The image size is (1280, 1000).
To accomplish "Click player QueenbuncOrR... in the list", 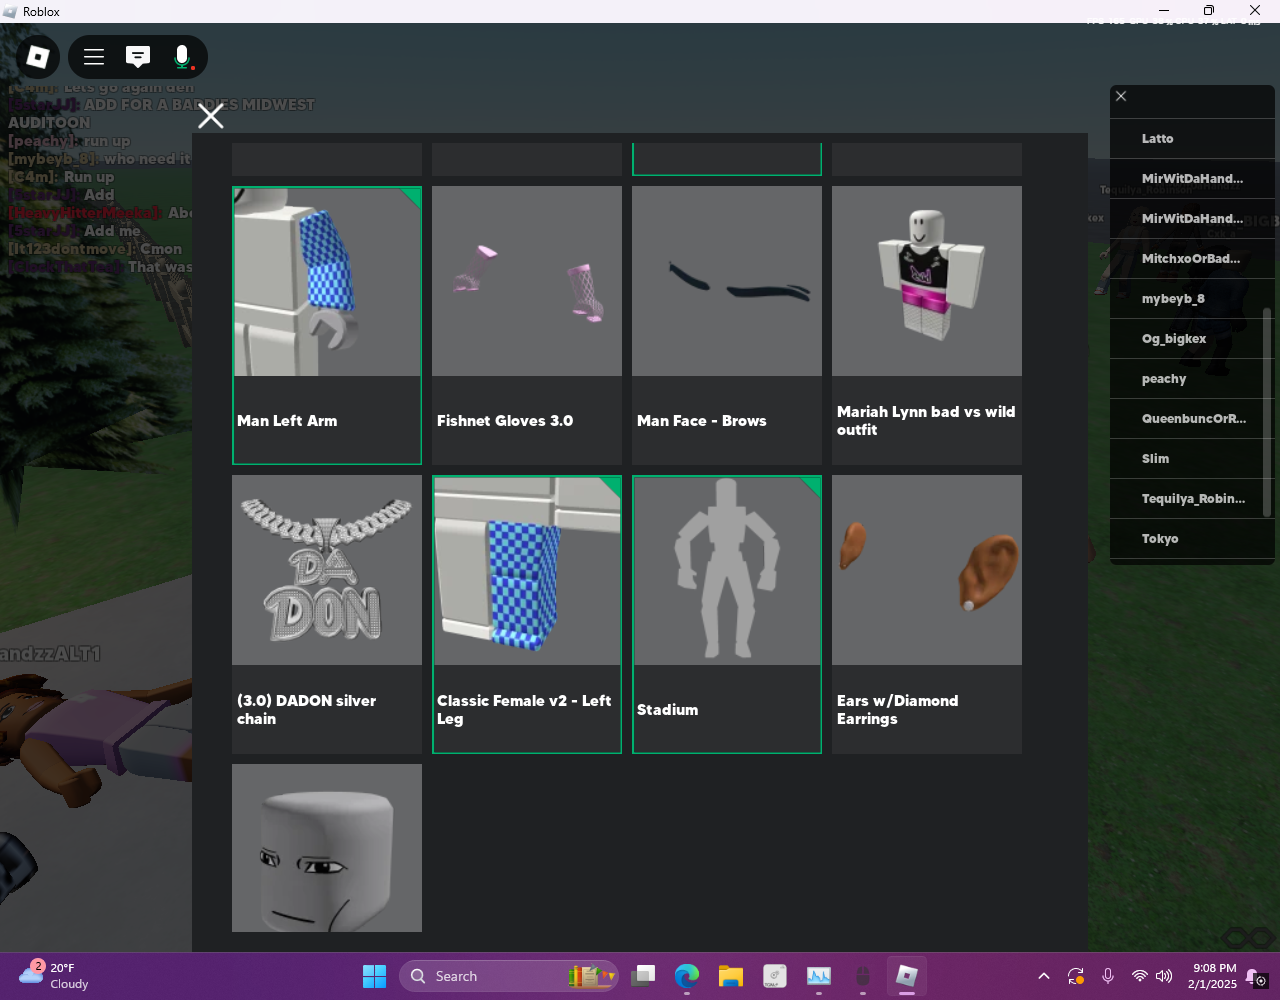I will [x=1192, y=419].
